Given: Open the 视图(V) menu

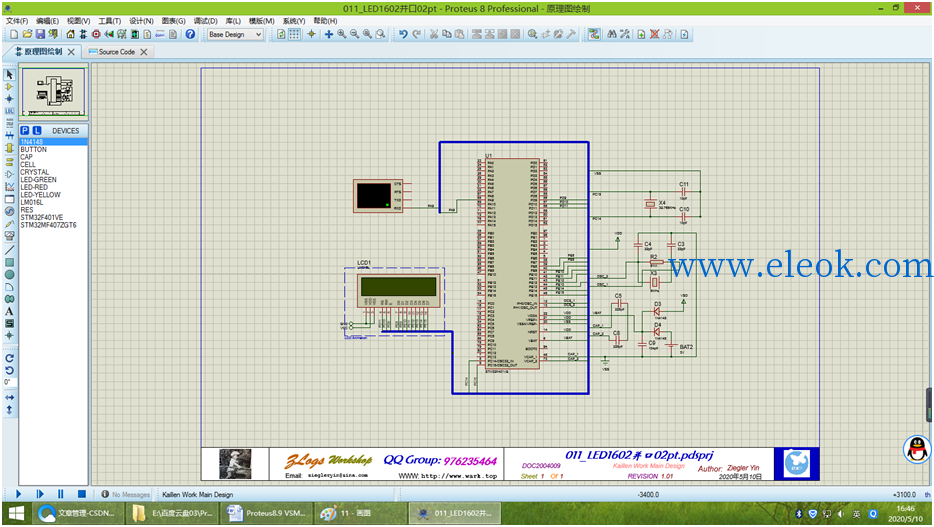Looking at the screenshot, I should [x=78, y=21].
